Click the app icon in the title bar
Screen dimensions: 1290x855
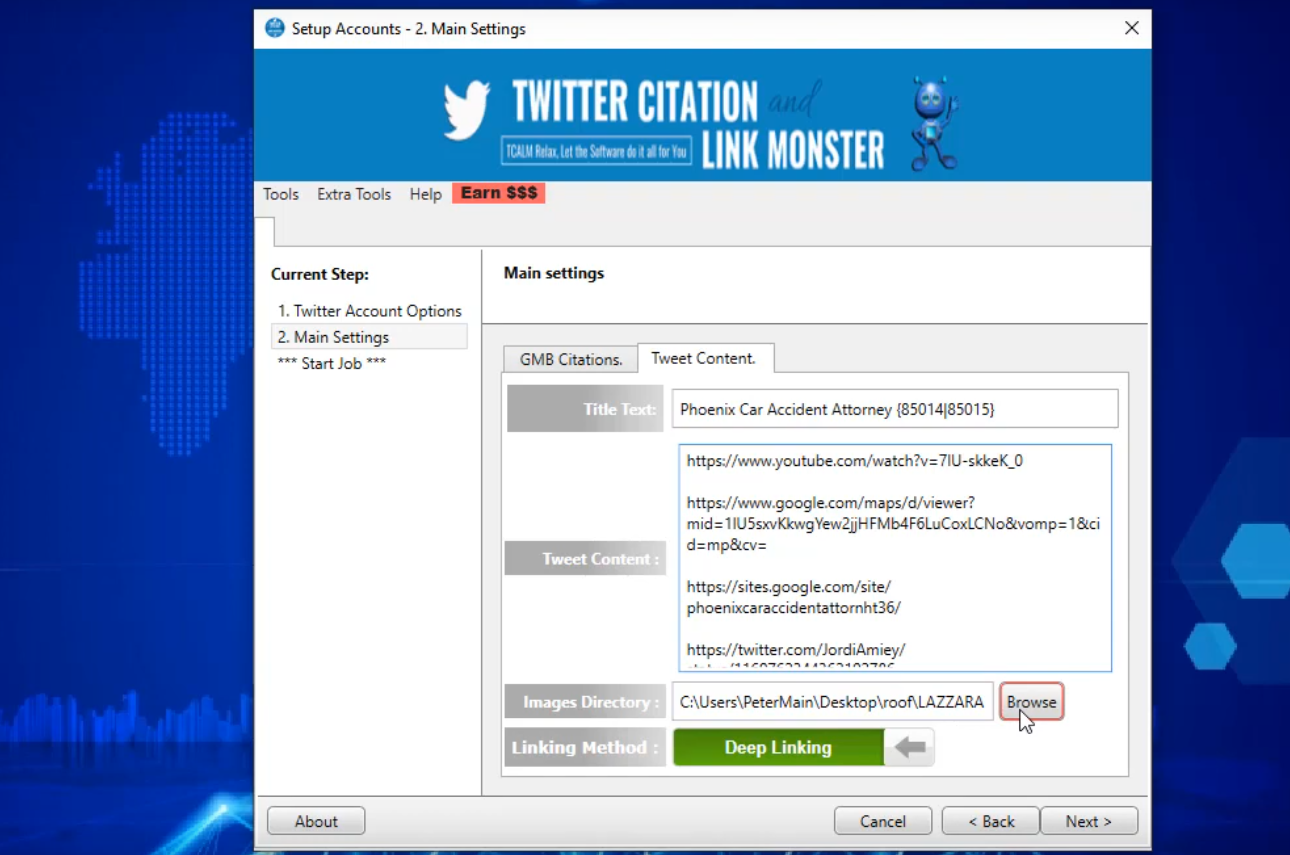point(274,28)
